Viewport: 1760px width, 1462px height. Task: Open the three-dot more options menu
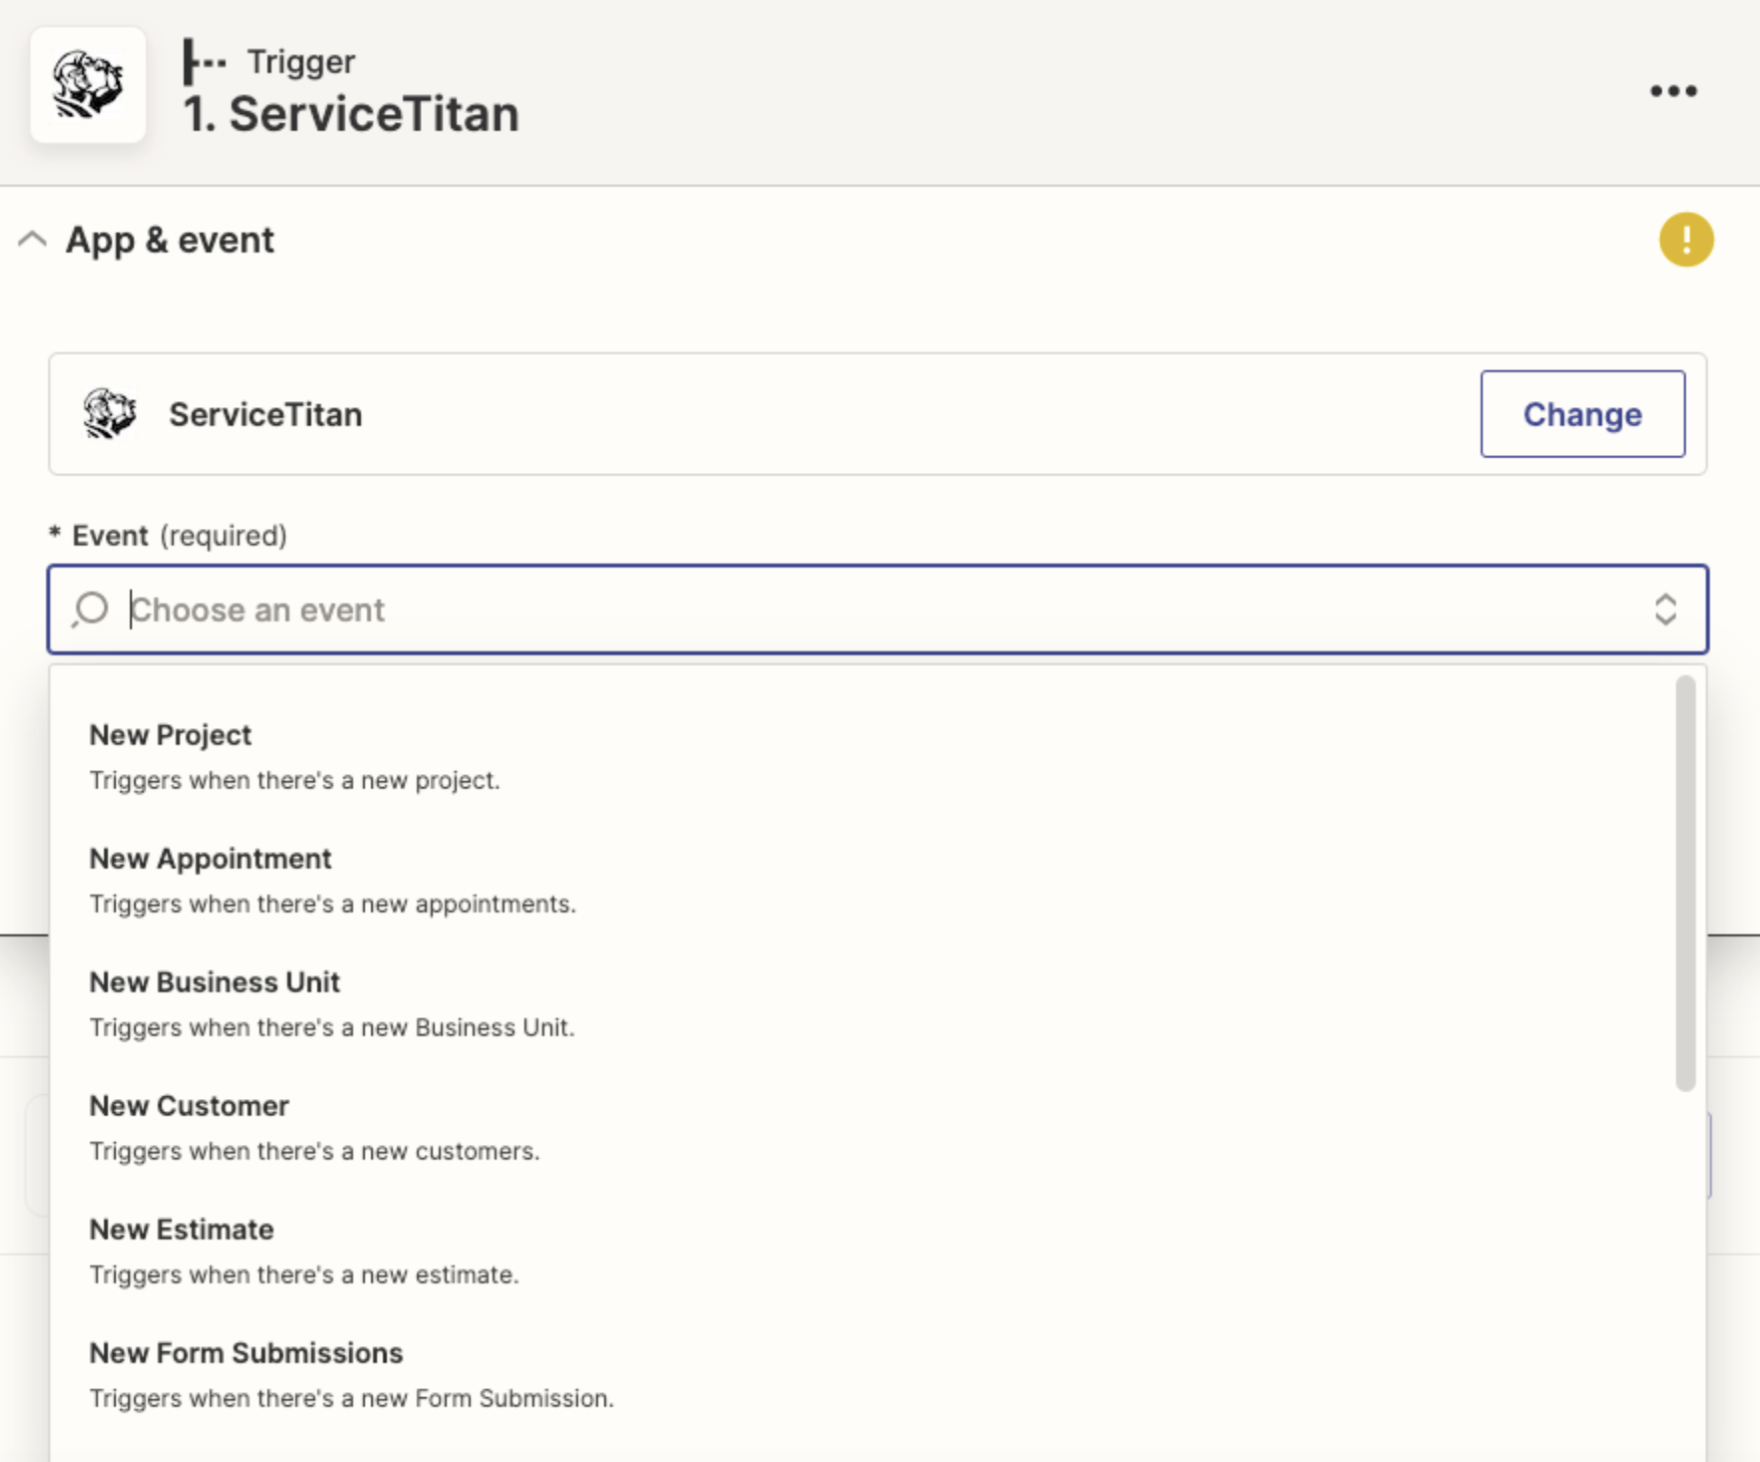click(x=1673, y=91)
